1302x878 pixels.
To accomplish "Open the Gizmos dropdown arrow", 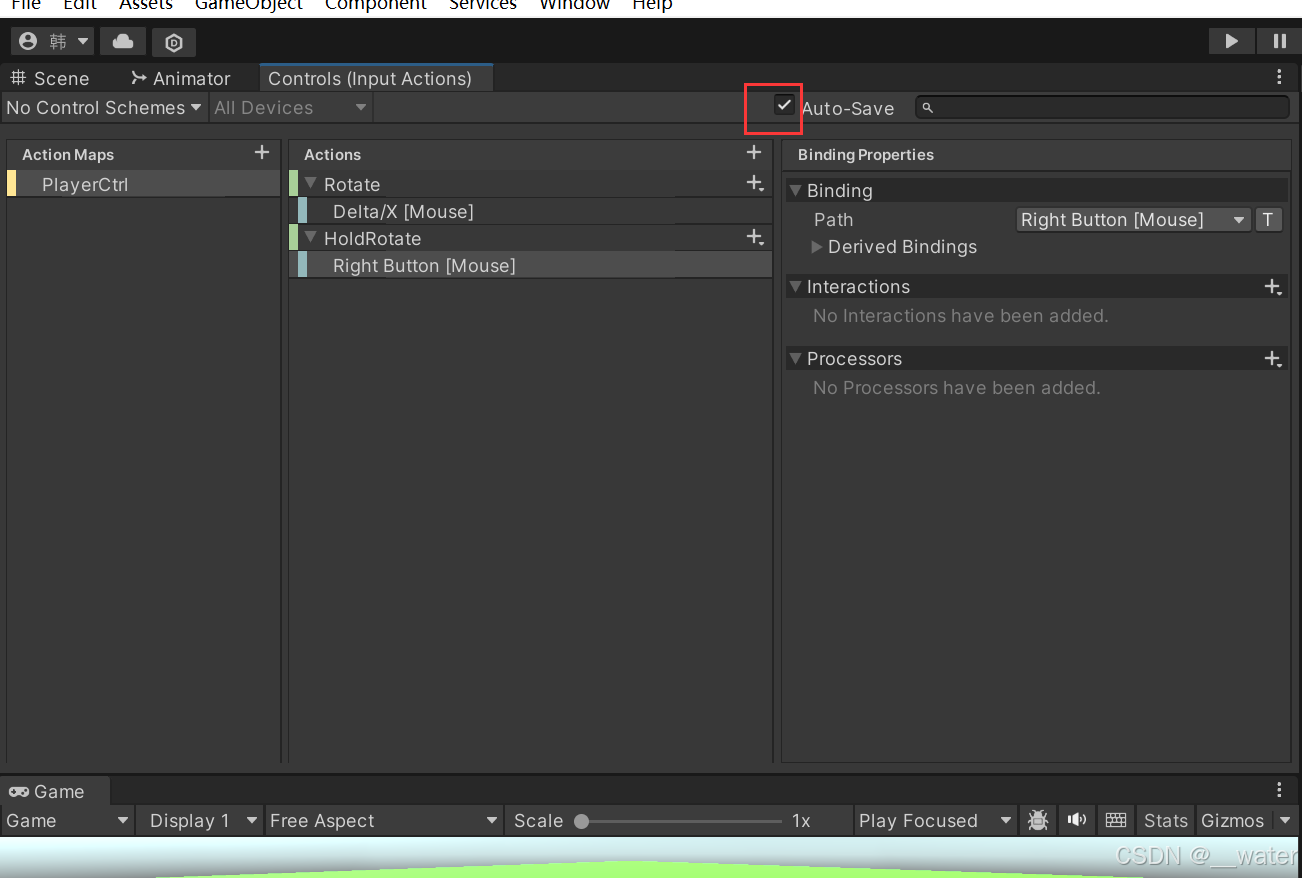I will (x=1284, y=821).
